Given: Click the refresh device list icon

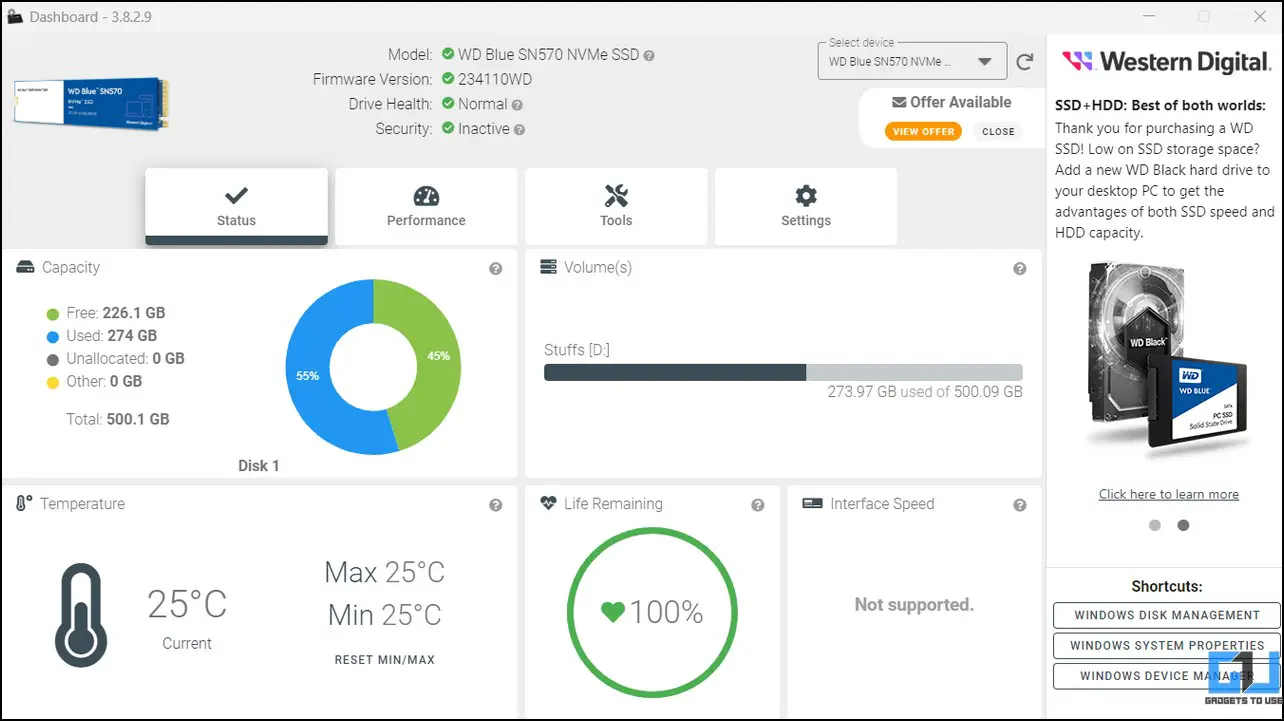Looking at the screenshot, I should pos(1025,62).
